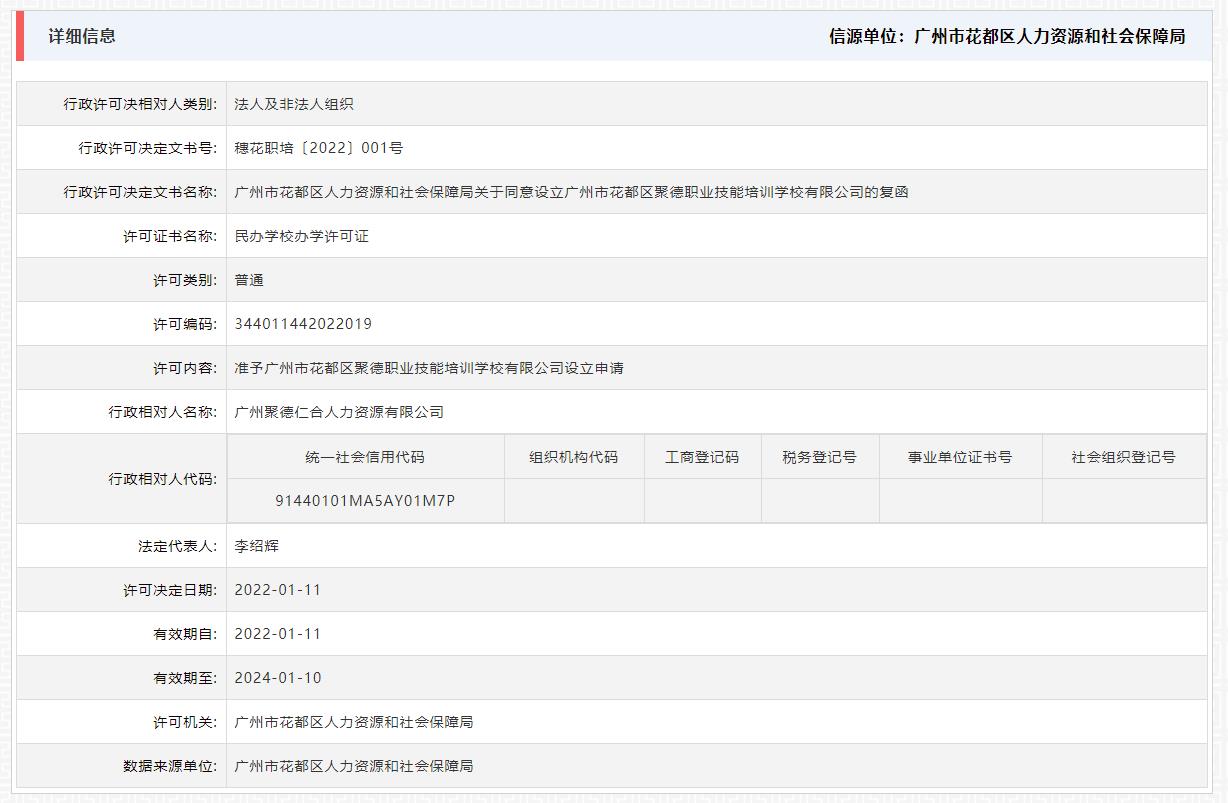Click the 税务登记号 column header
1228x803 pixels.
pyautogui.click(x=820, y=457)
